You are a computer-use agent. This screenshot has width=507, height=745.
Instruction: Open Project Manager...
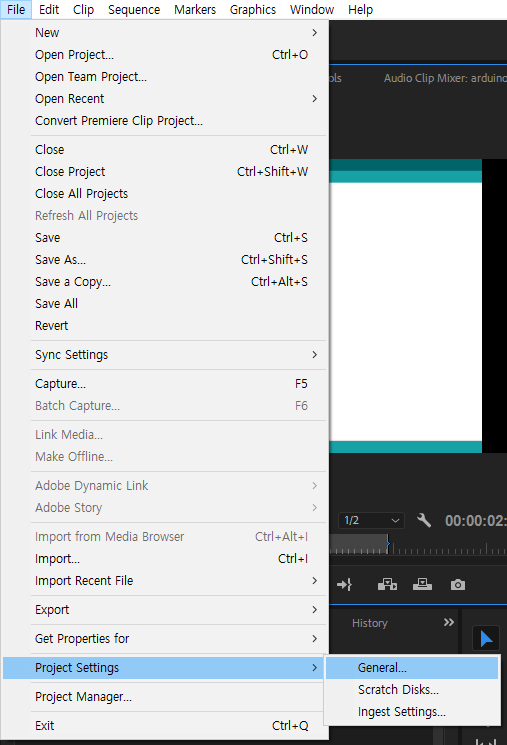[x=164, y=697]
